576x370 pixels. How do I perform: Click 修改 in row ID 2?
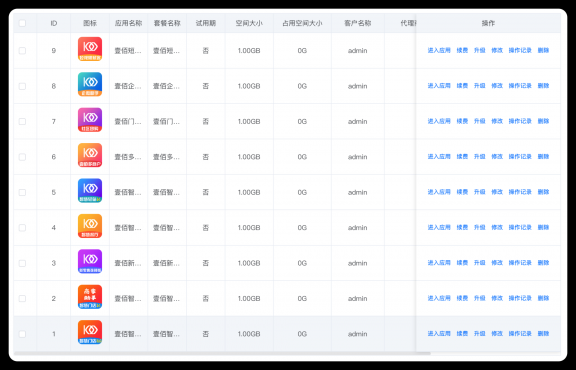coord(497,298)
